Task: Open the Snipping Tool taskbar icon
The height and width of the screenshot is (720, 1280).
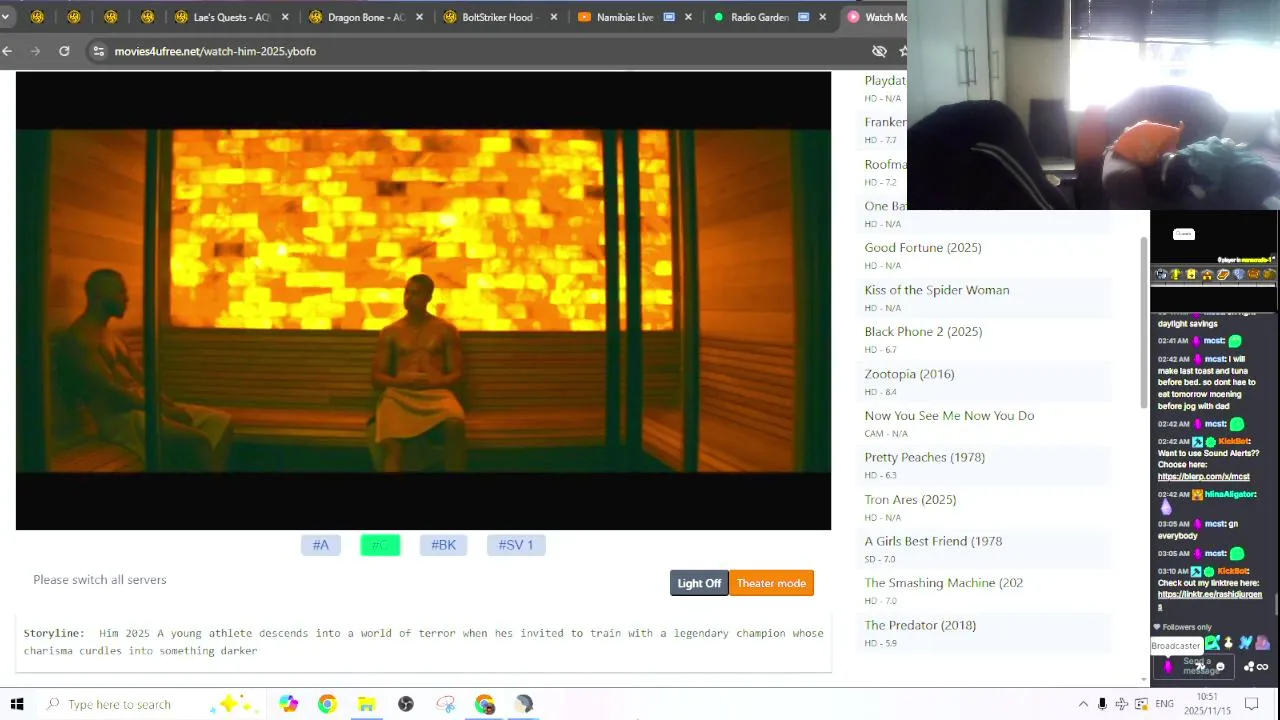Action: point(446,704)
